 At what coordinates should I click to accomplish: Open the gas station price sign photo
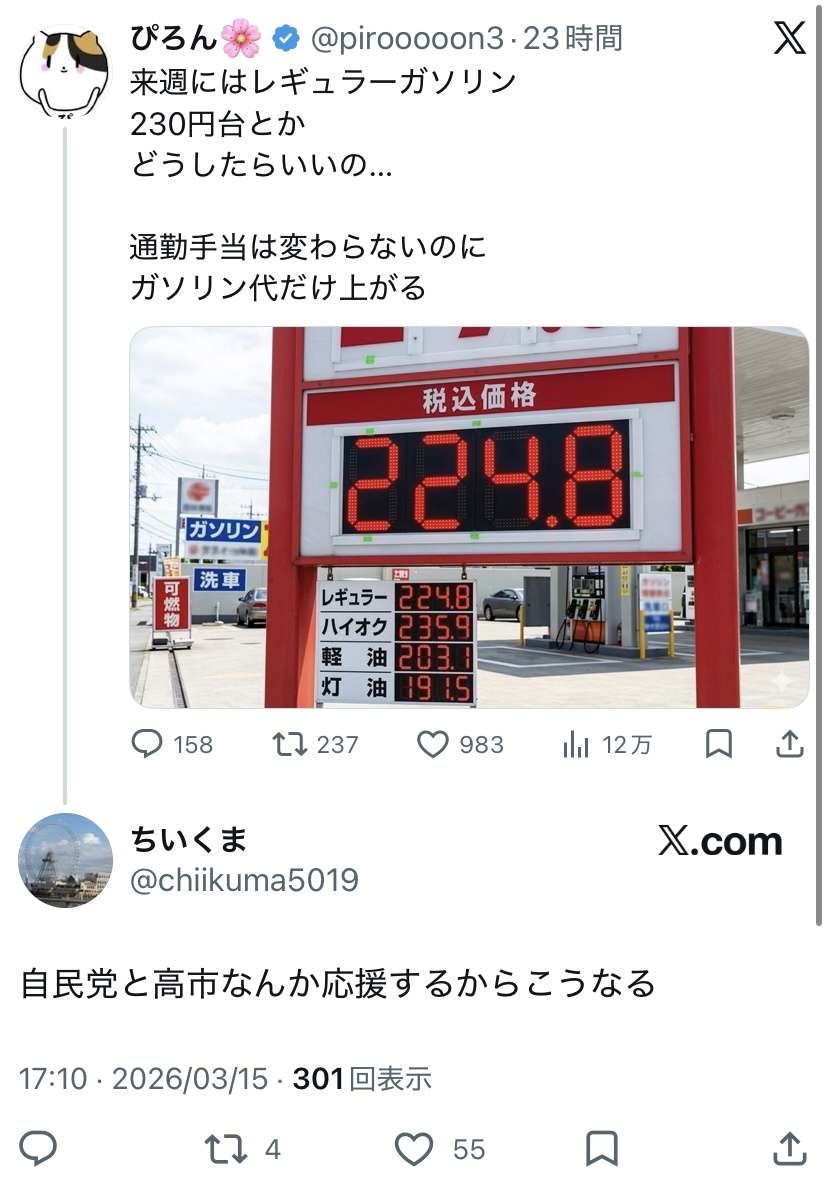pyautogui.click(x=469, y=518)
